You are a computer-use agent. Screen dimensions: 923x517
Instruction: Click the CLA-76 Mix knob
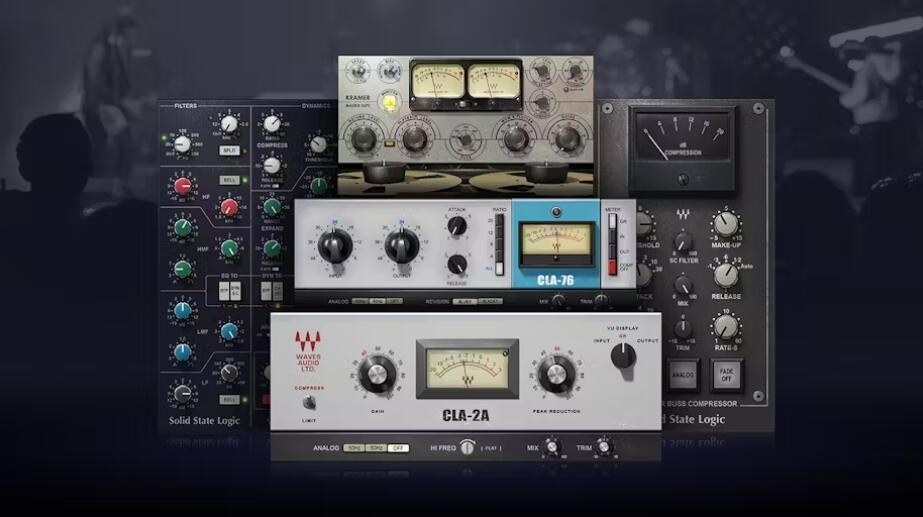(x=558, y=301)
